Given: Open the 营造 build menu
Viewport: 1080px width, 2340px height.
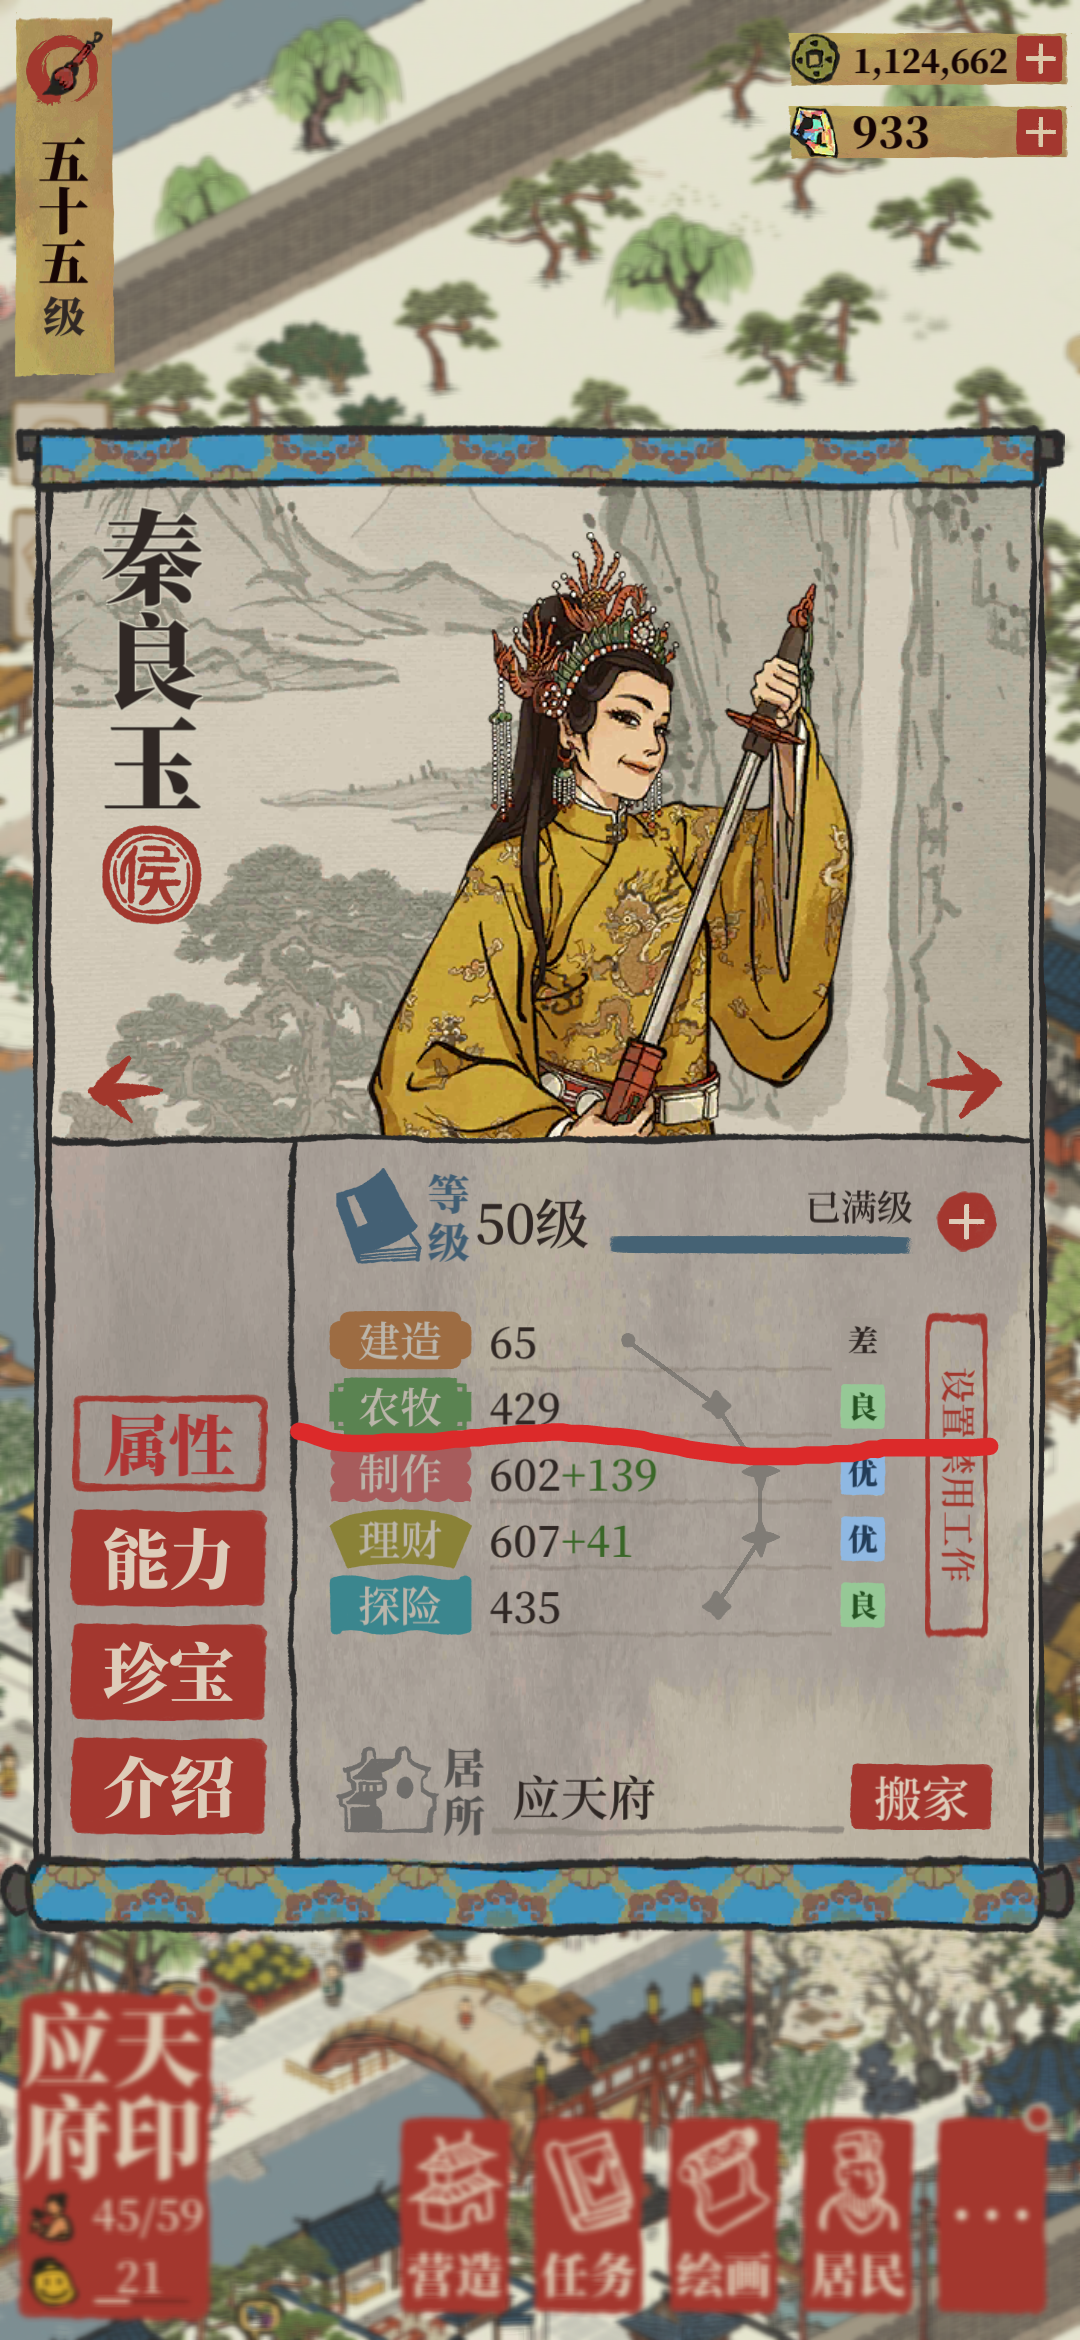Looking at the screenshot, I should point(455,2214).
